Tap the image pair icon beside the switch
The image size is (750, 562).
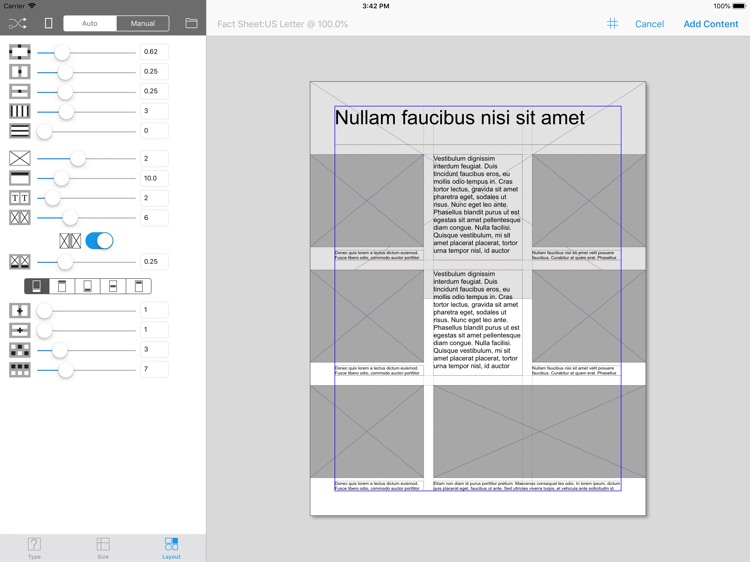click(70, 241)
